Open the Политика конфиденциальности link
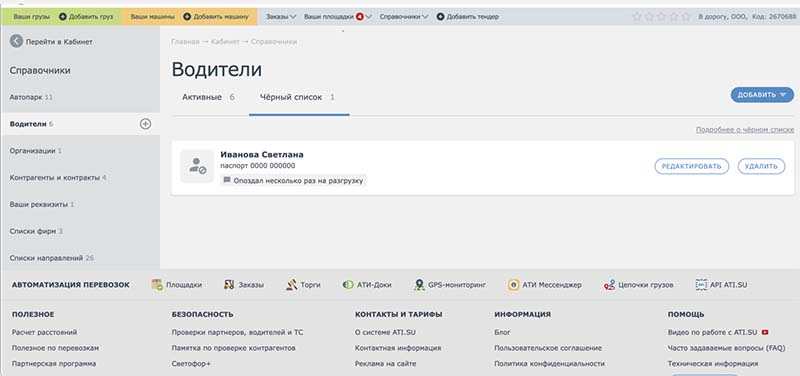 click(549, 364)
